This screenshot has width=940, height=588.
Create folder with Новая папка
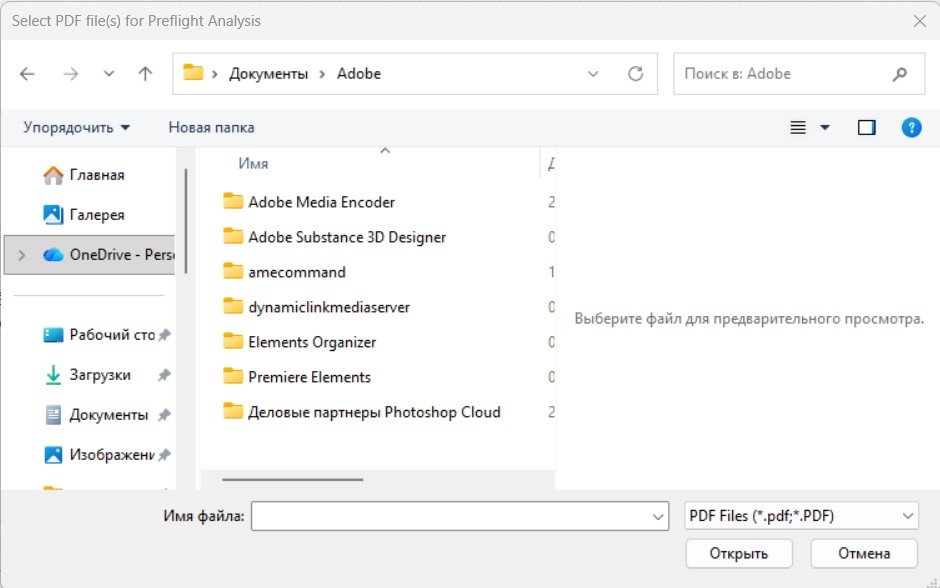pos(211,128)
